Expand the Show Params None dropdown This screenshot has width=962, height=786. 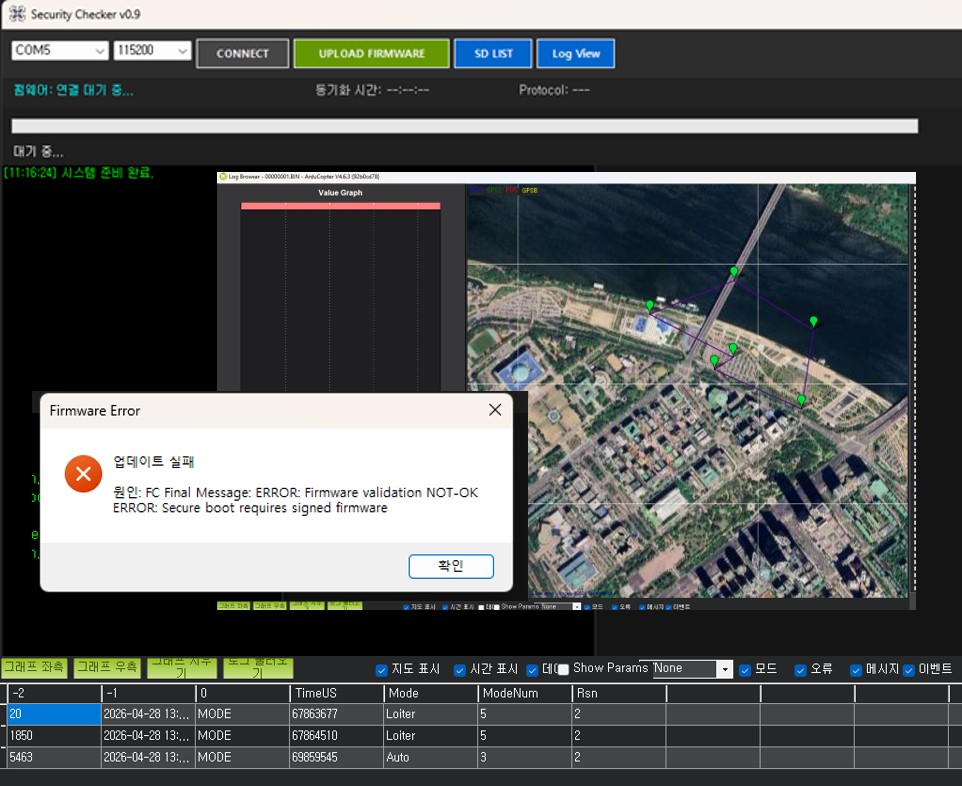693,669
